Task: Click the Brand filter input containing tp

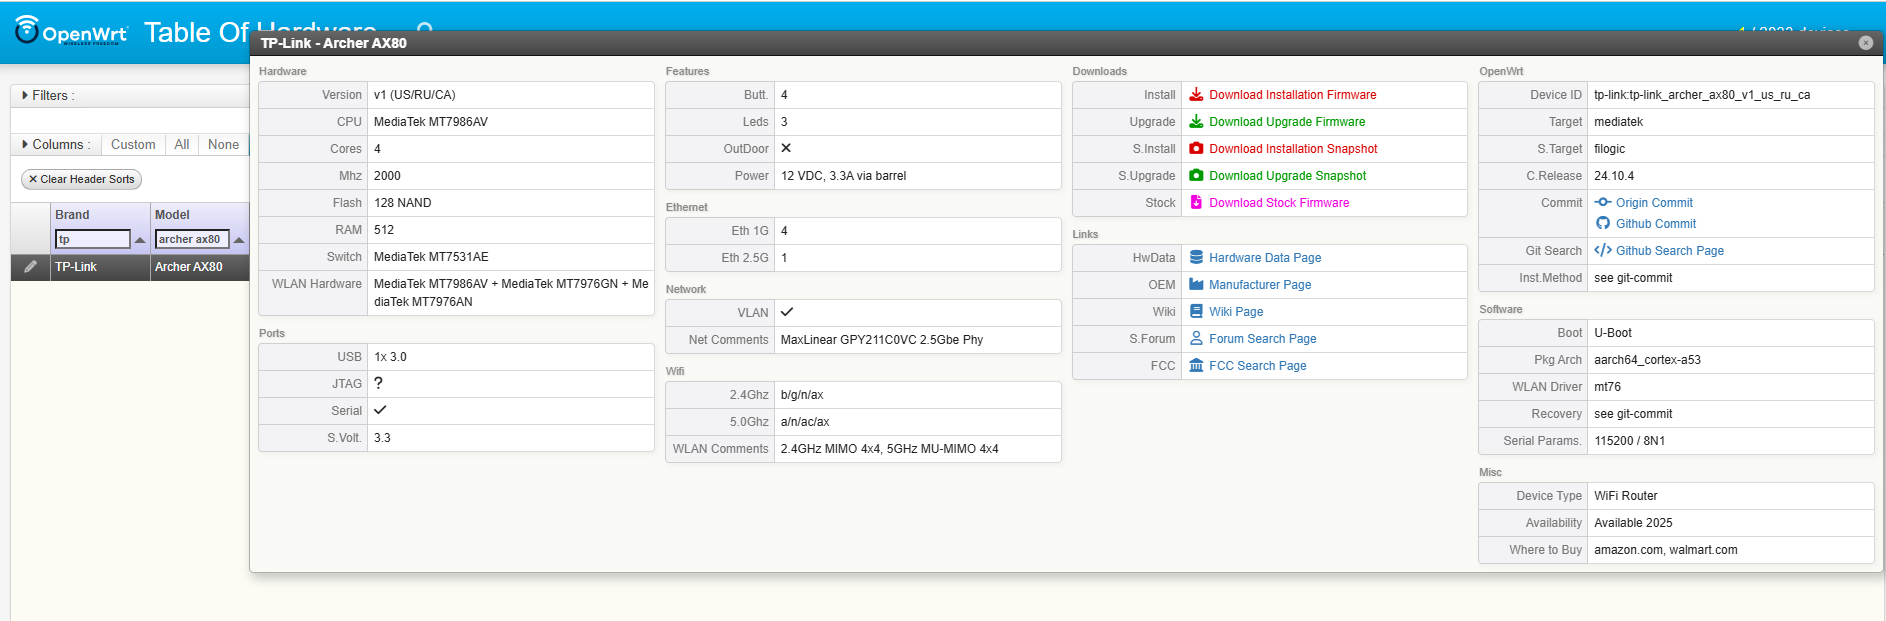Action: coord(92,240)
